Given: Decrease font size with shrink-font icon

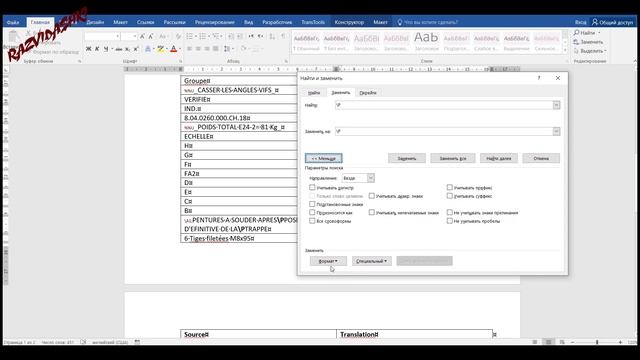Looking at the screenshot, I should (151, 36).
